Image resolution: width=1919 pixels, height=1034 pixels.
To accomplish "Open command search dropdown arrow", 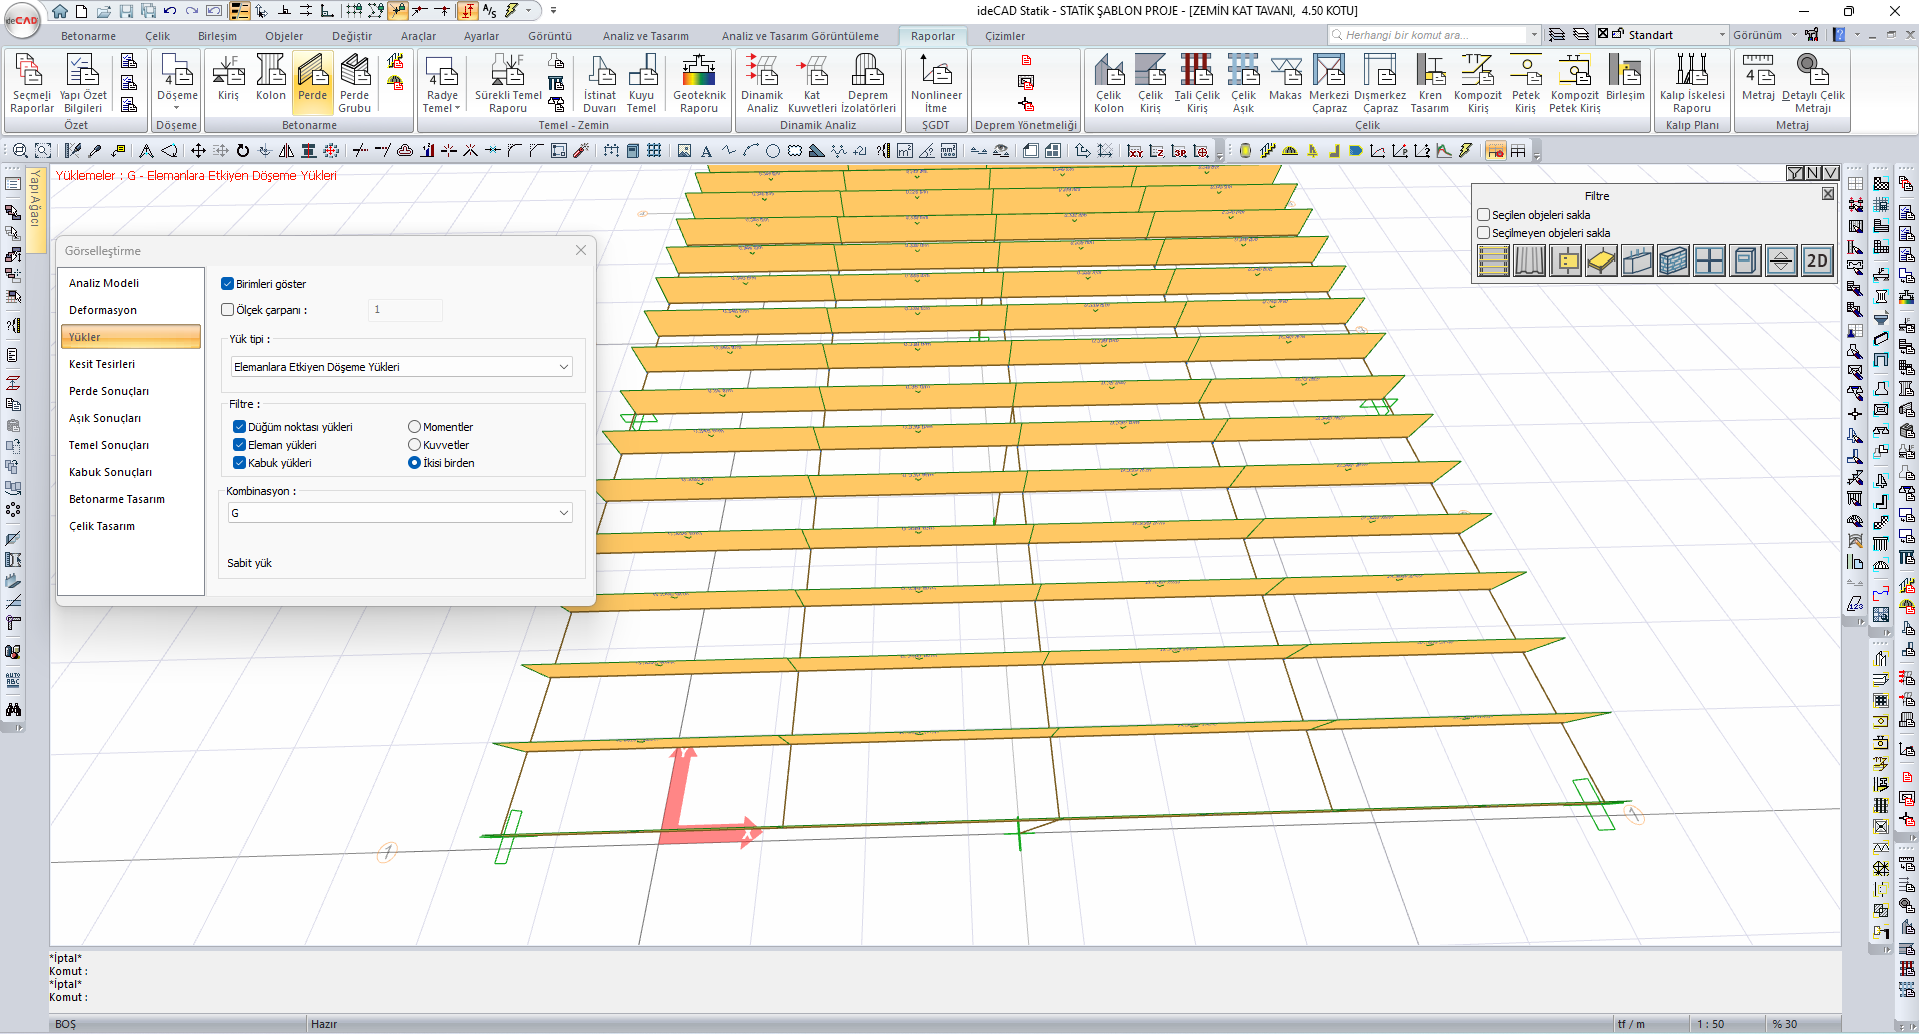I will click(x=1534, y=35).
